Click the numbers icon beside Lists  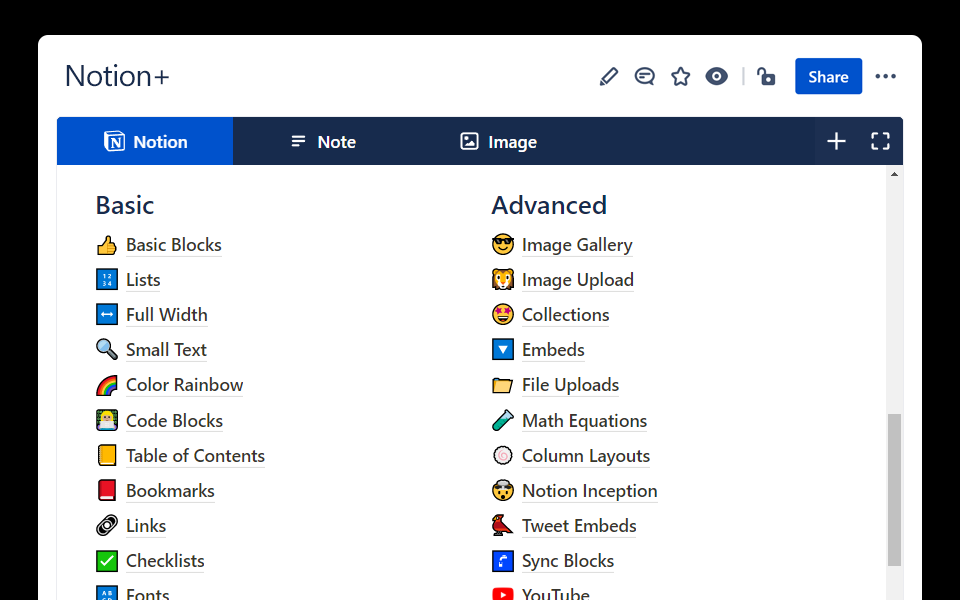tap(107, 280)
